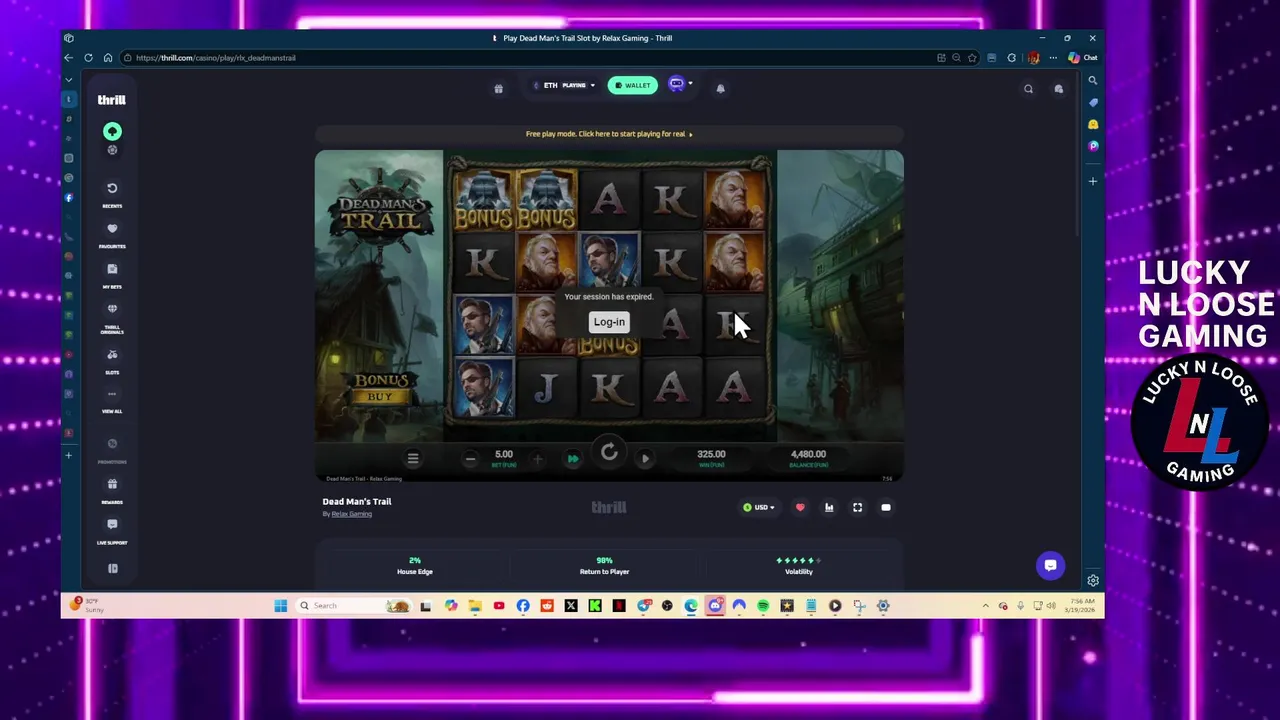The height and width of the screenshot is (720, 1280).
Task: Click View All in the sidebar
Action: [112, 400]
